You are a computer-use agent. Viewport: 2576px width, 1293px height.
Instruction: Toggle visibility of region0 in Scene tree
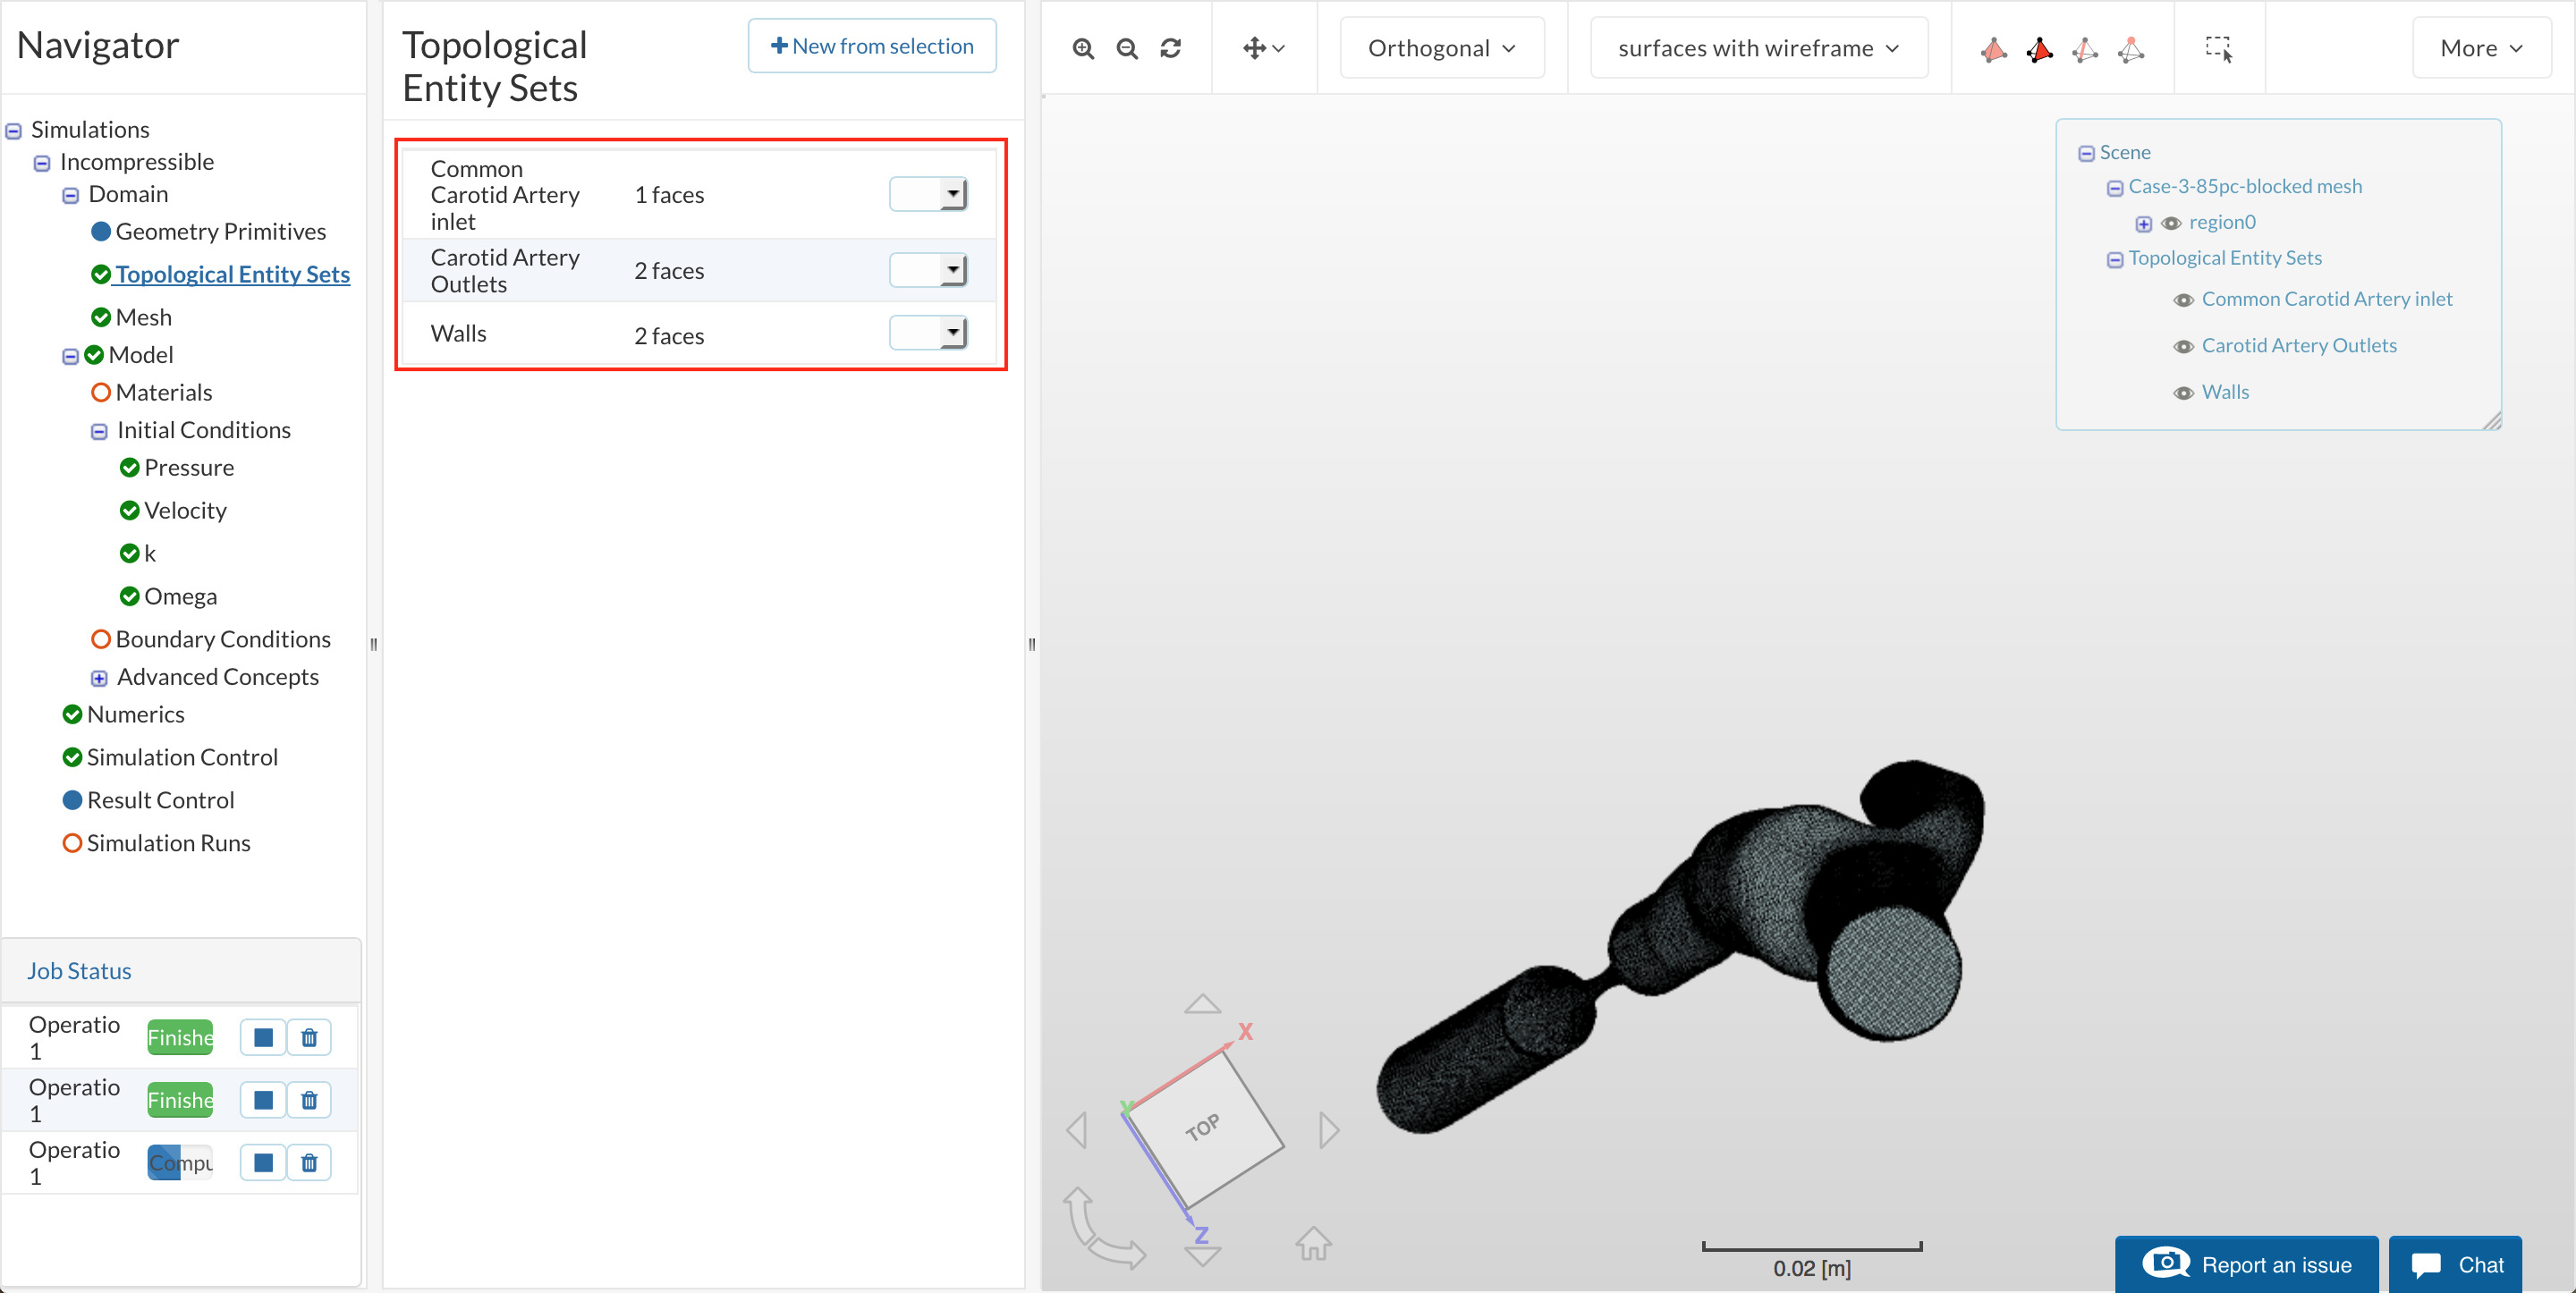tap(2171, 223)
